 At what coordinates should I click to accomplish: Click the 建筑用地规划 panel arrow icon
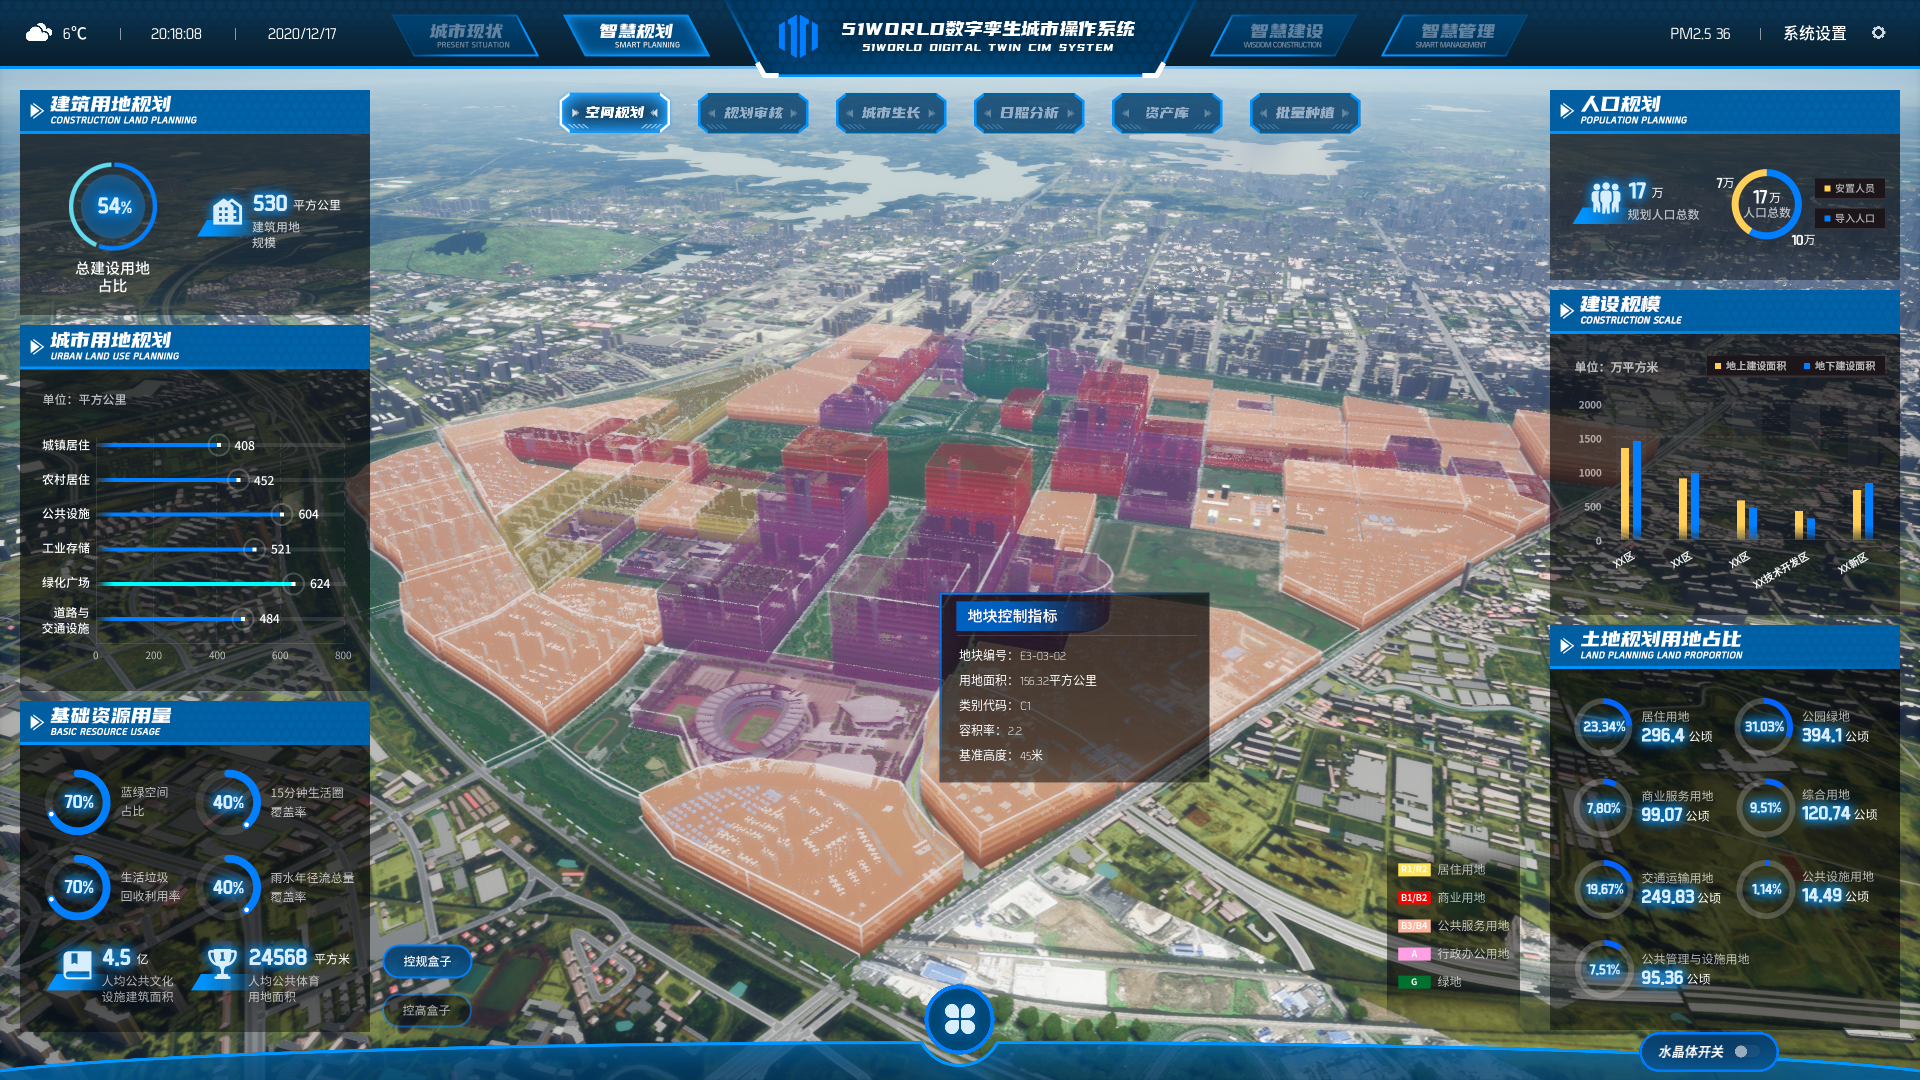coord(36,111)
